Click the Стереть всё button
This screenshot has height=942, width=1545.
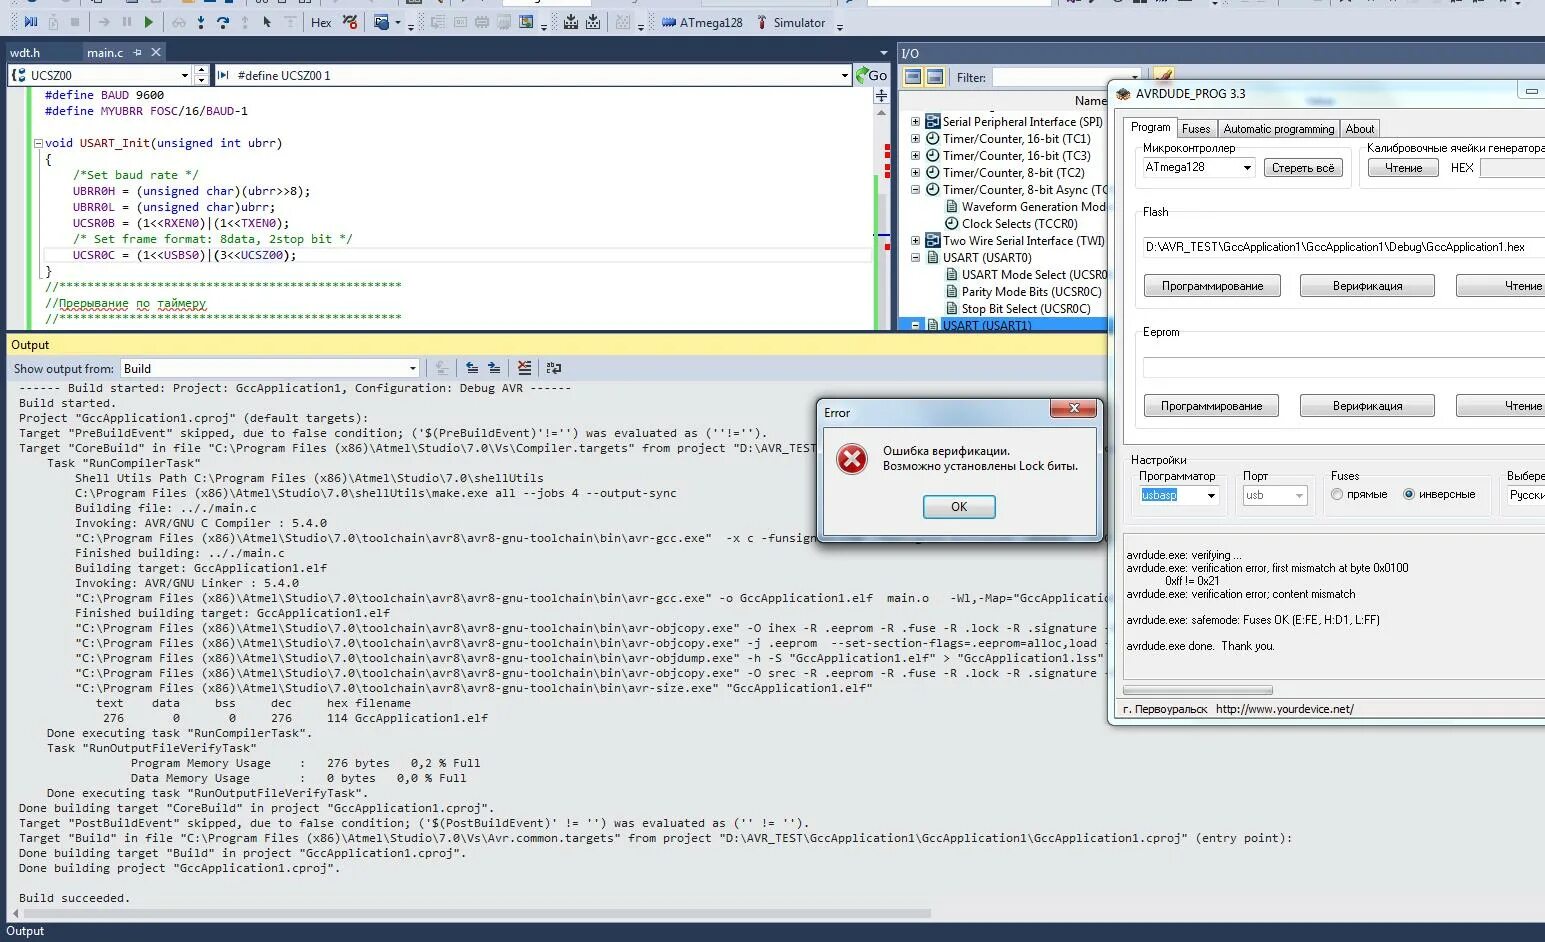click(1303, 168)
